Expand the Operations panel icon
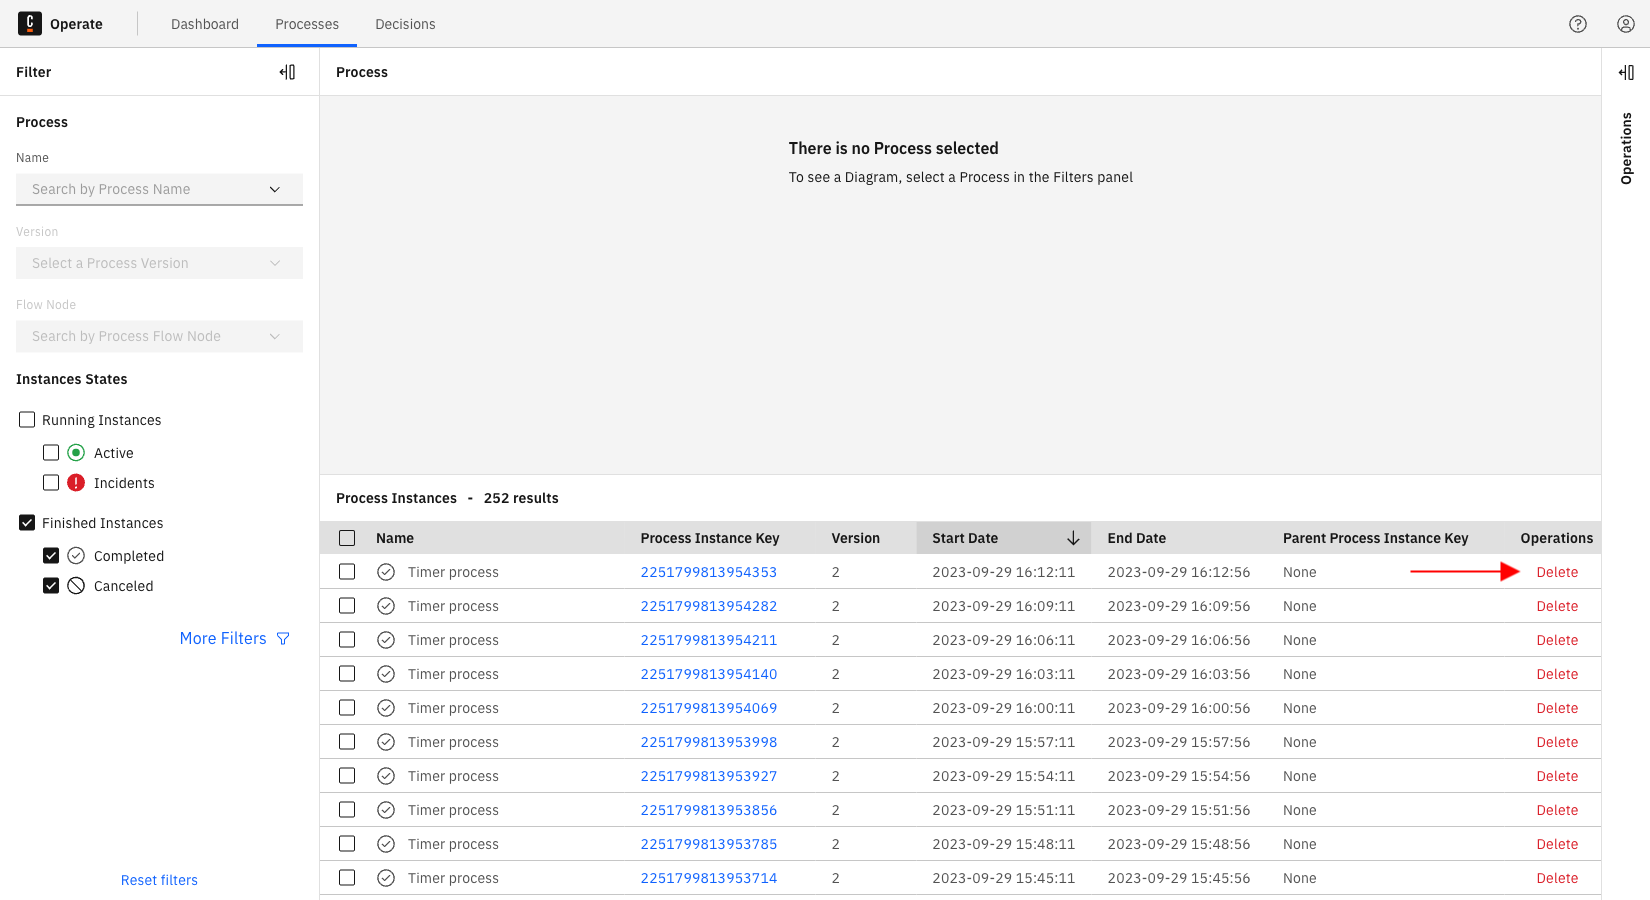Image resolution: width=1650 pixels, height=900 pixels. tap(1627, 72)
